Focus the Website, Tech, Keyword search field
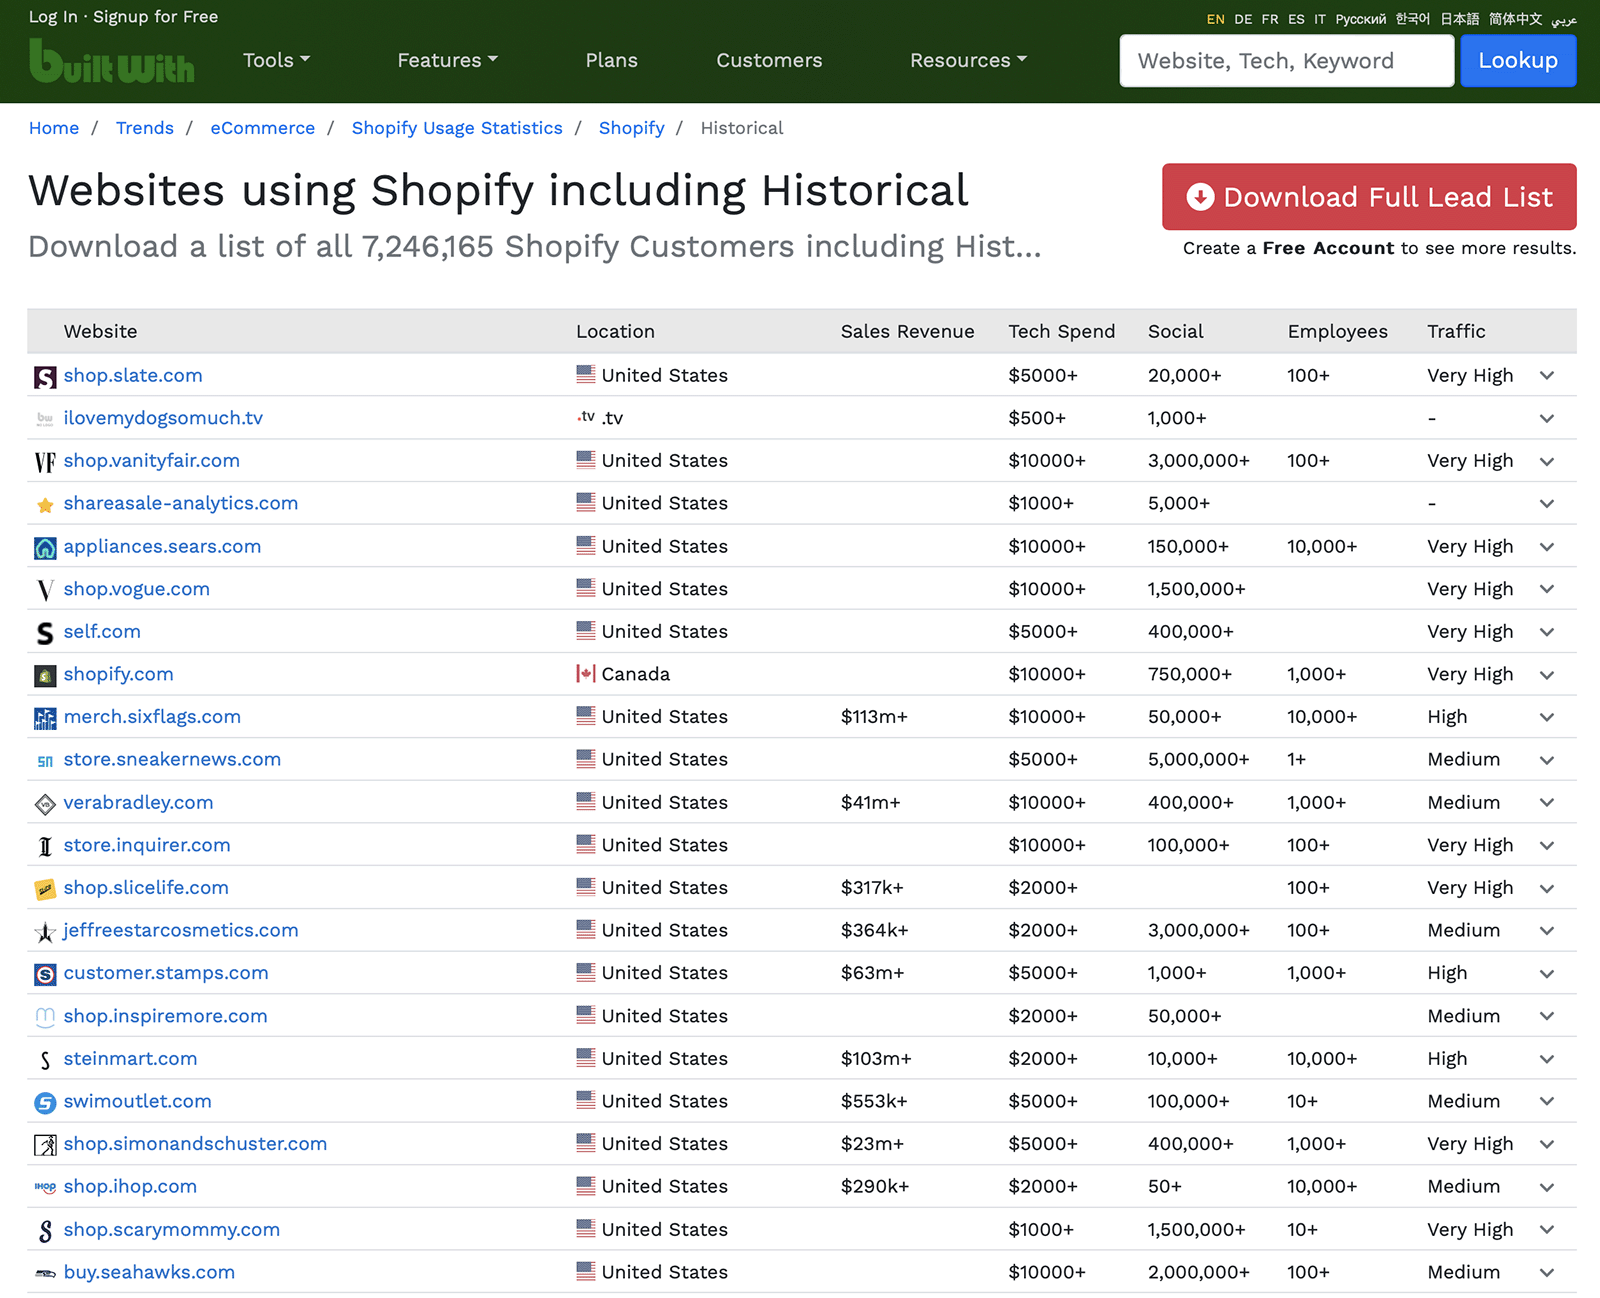The height and width of the screenshot is (1298, 1600). [1287, 61]
